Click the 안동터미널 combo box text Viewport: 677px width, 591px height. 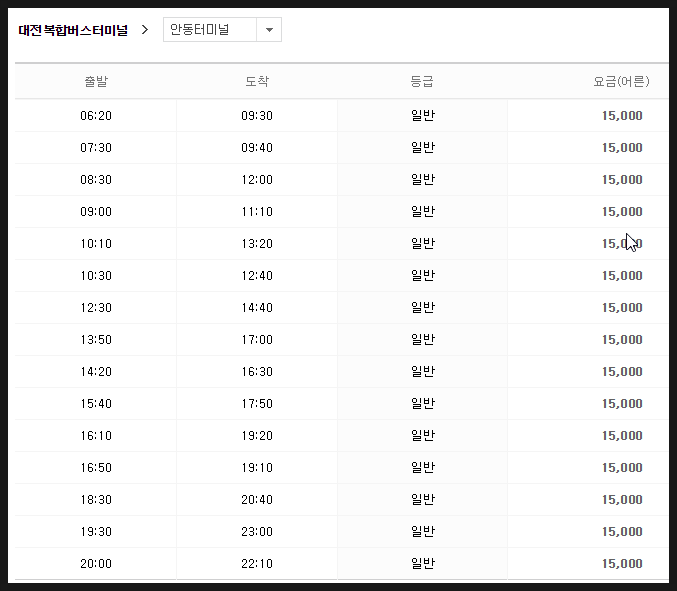tap(199, 29)
